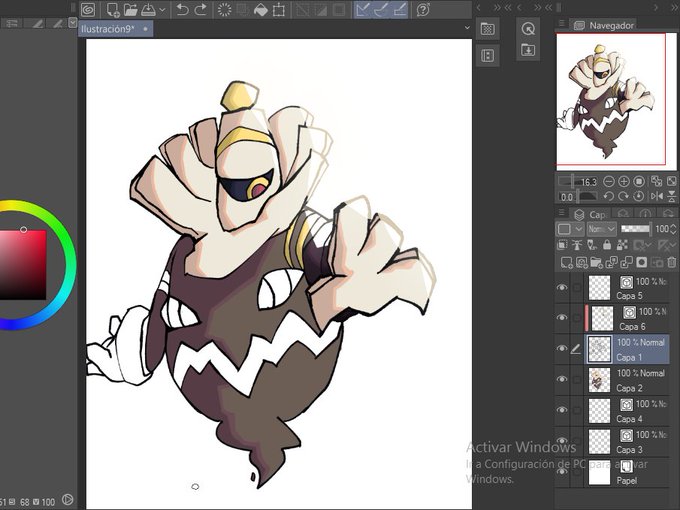680x510 pixels.
Task: Open a file with the folder icon
Action: 131,10
